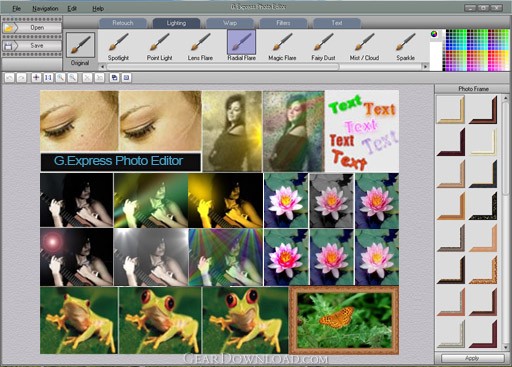Viewport: 512px width, 367px height.
Task: Click the effects strip right scroll arrow
Action: (x=425, y=67)
